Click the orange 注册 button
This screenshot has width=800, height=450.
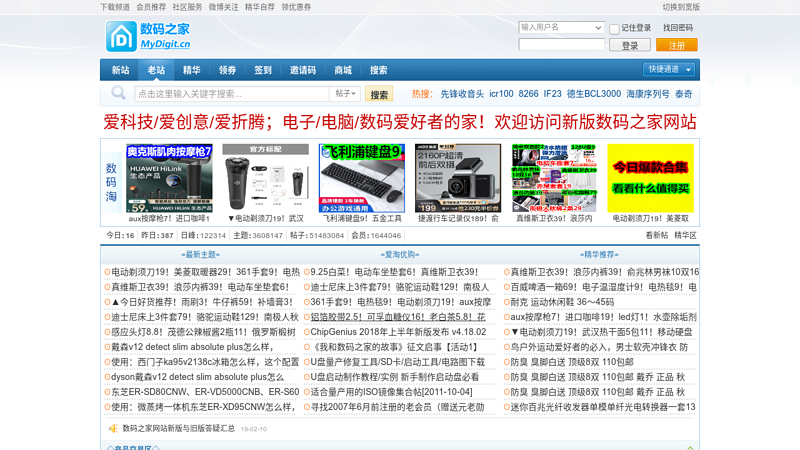coord(677,45)
